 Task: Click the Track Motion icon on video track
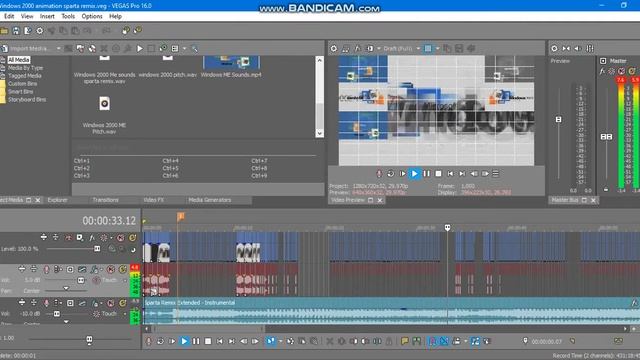[80, 238]
